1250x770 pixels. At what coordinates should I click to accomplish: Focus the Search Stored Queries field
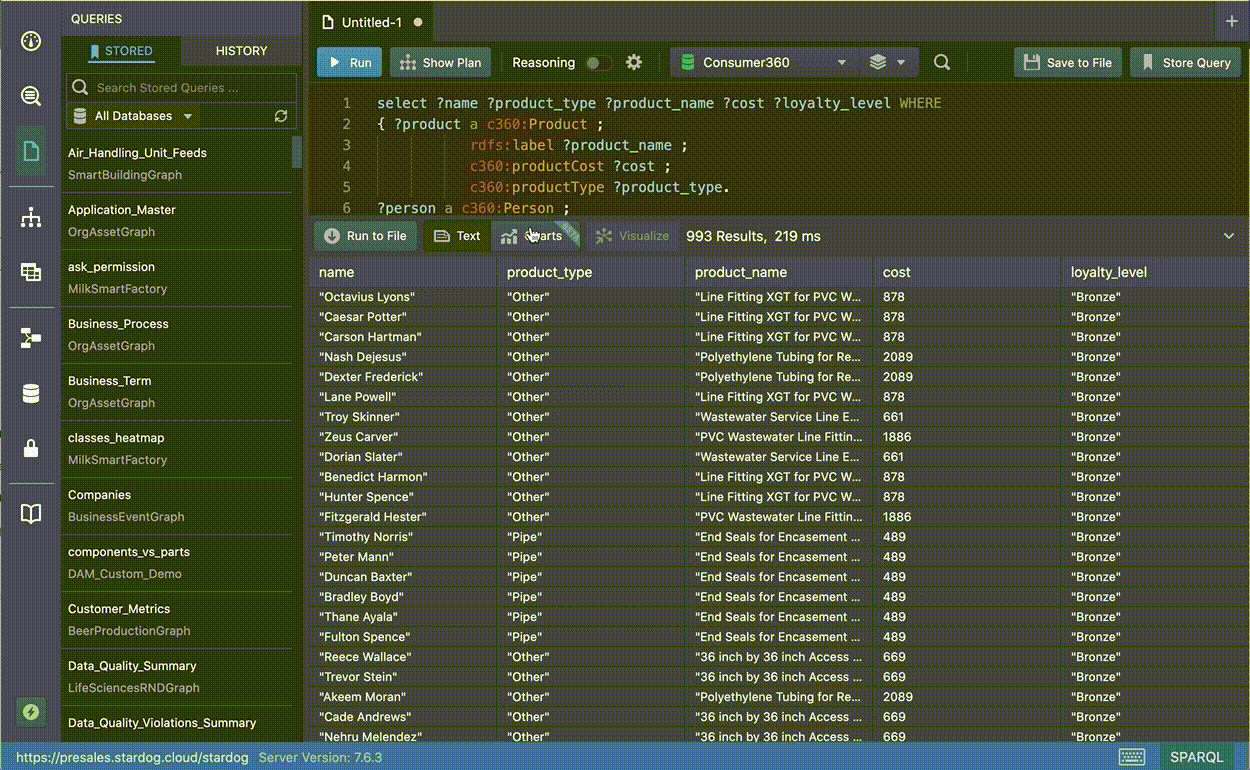click(182, 88)
